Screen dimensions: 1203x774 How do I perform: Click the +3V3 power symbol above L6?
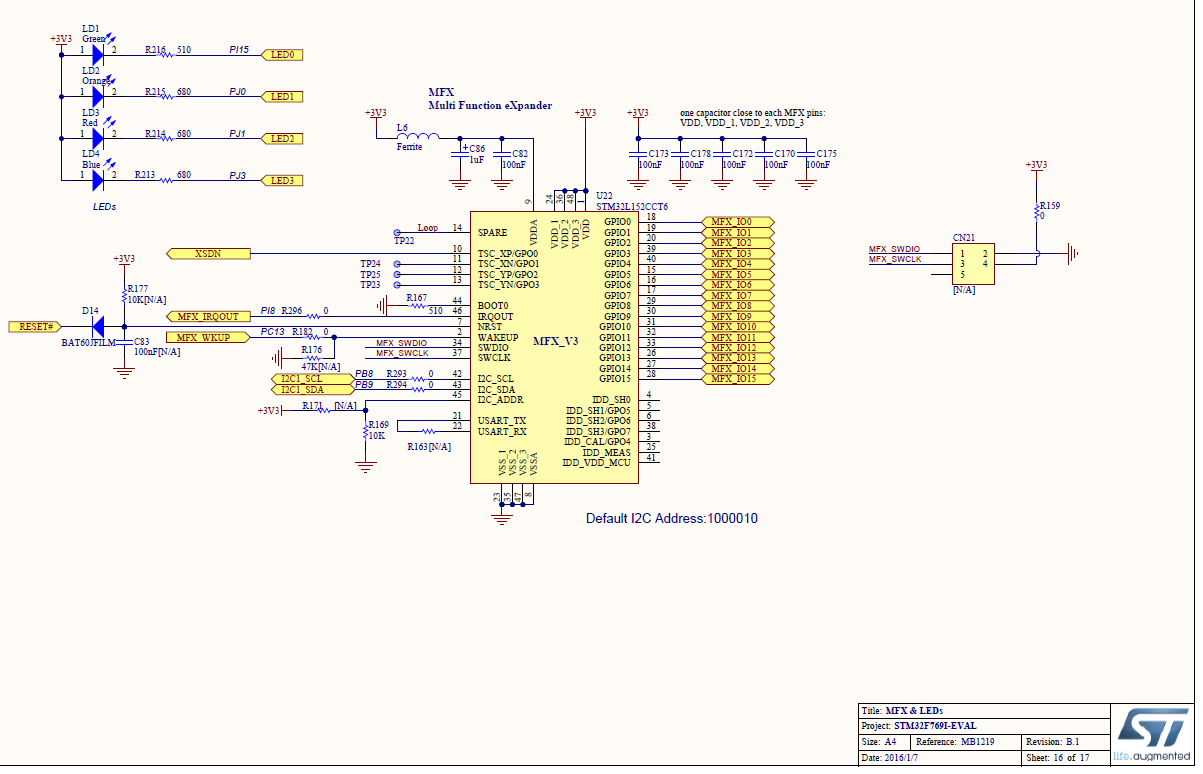click(x=375, y=113)
